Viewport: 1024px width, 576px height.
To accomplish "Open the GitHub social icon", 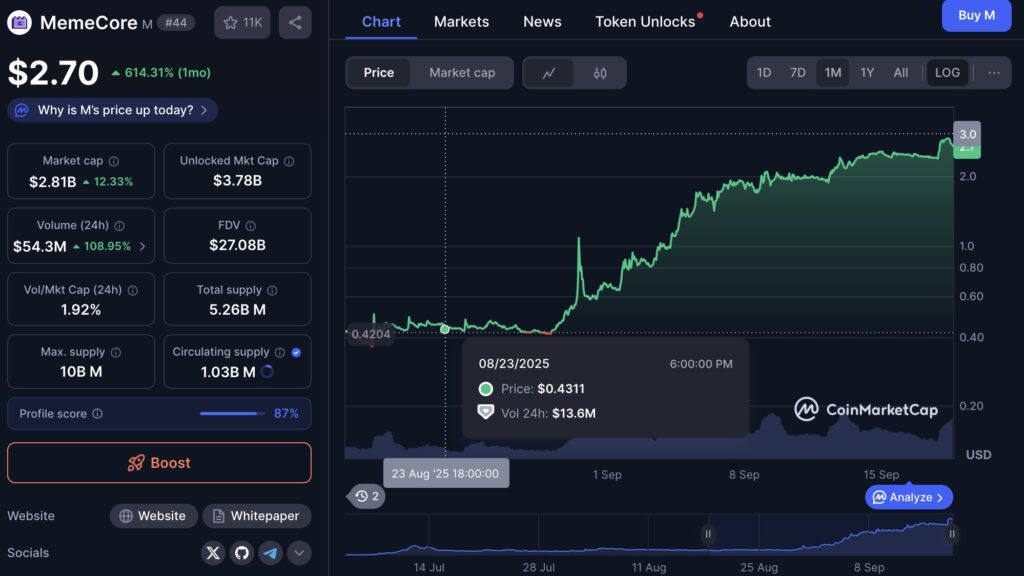I will click(x=242, y=553).
